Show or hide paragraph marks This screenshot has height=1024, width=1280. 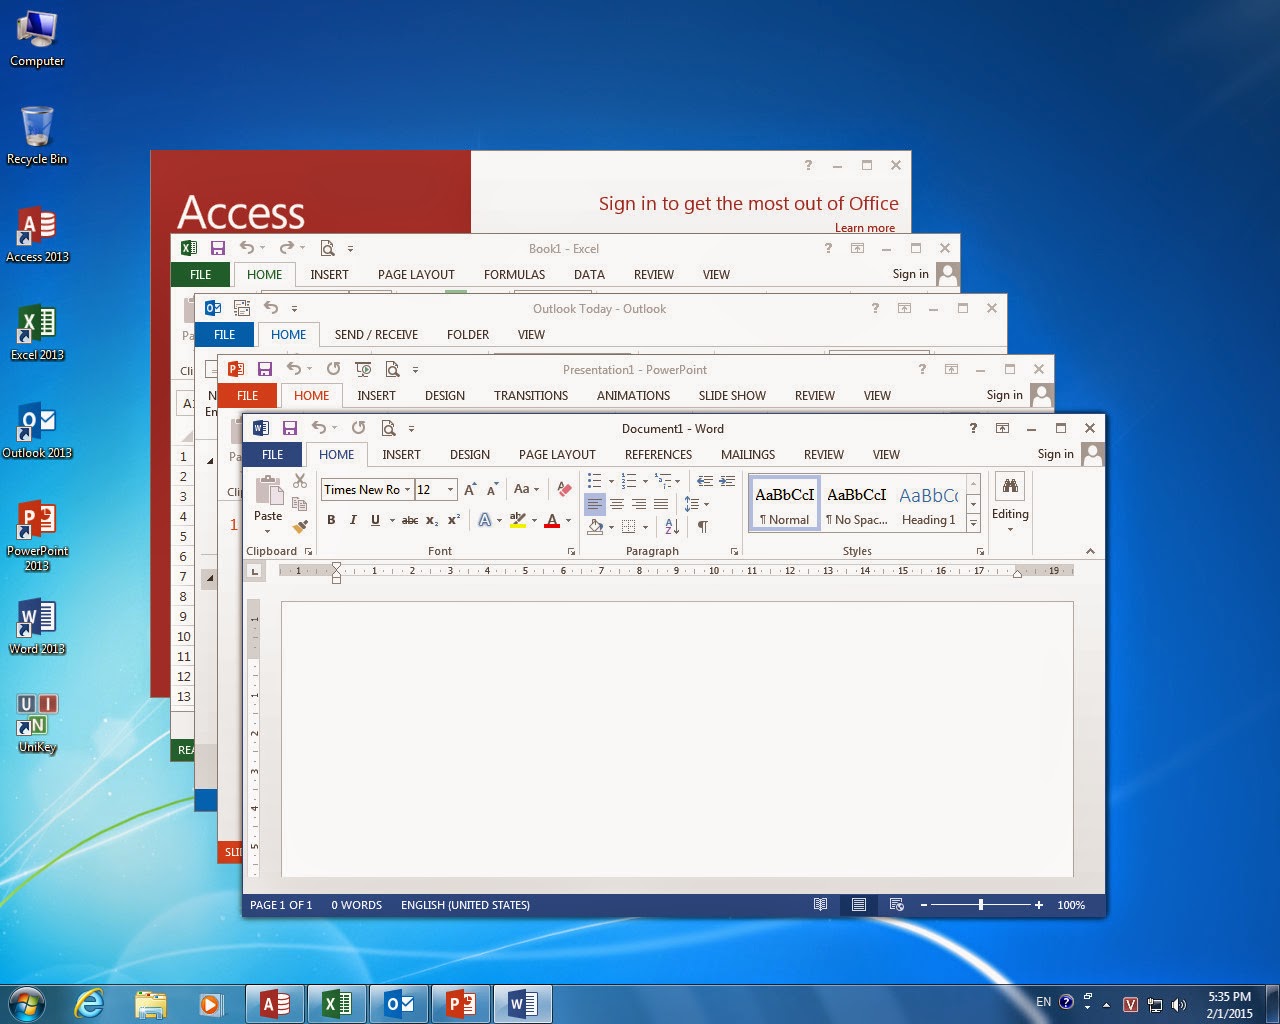tap(703, 526)
